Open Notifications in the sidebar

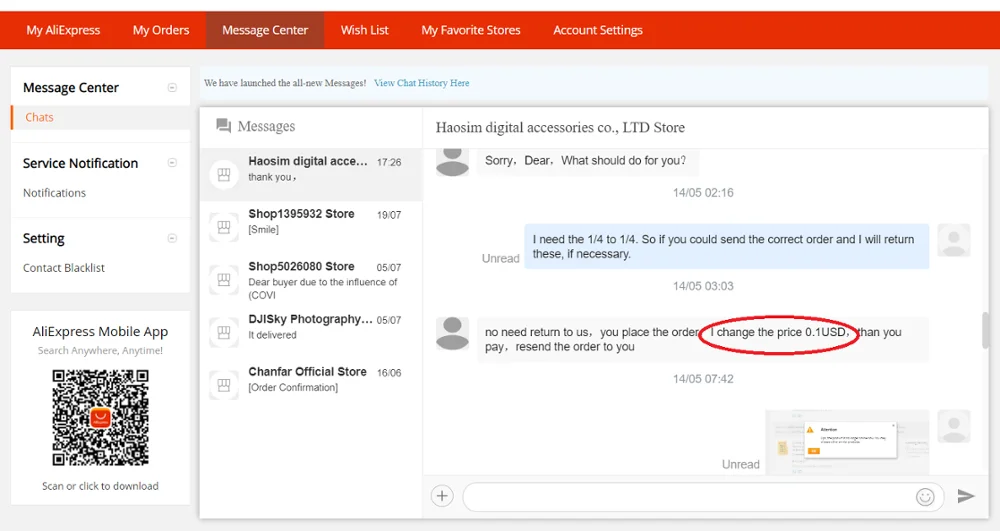54,193
